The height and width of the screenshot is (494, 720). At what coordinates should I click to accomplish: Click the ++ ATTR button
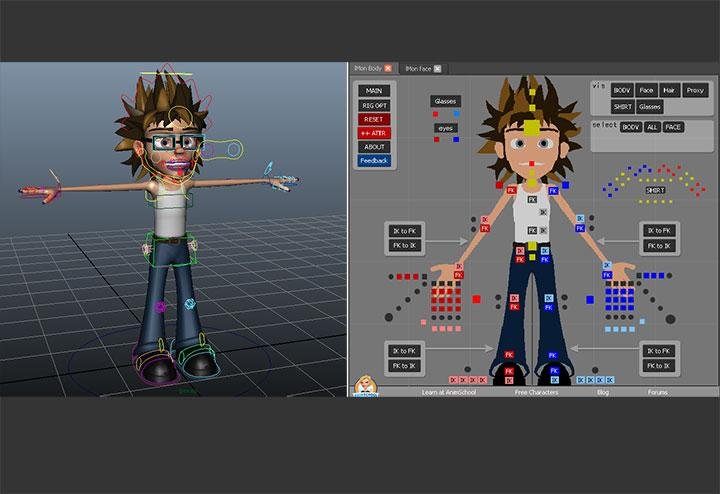tap(374, 133)
